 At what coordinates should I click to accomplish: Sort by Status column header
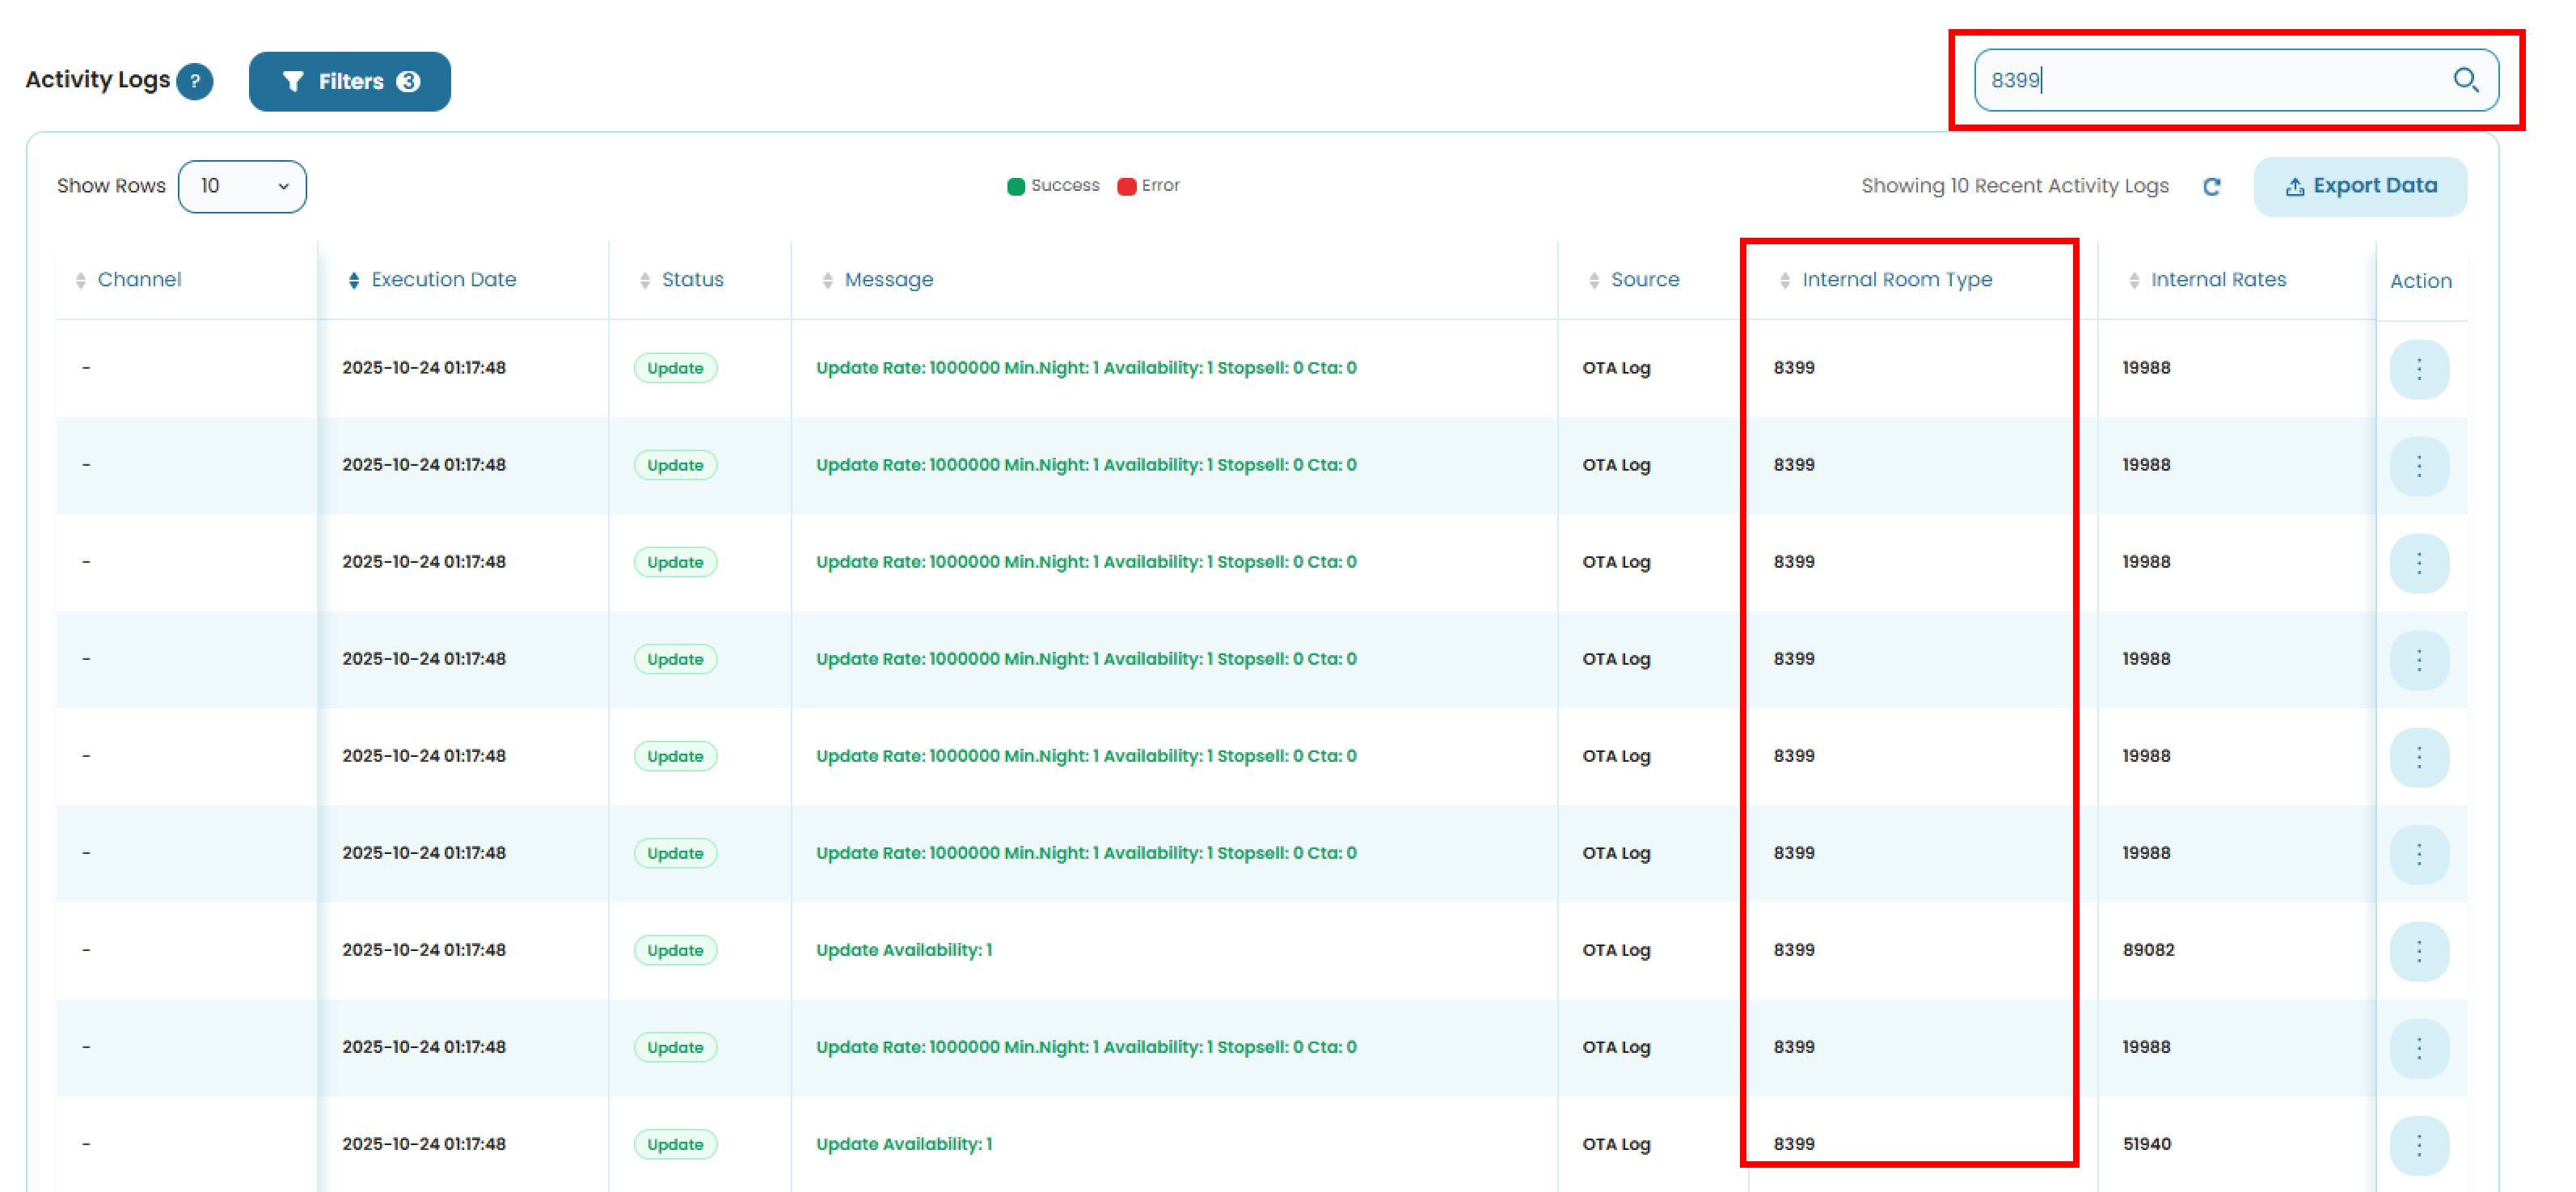(691, 280)
